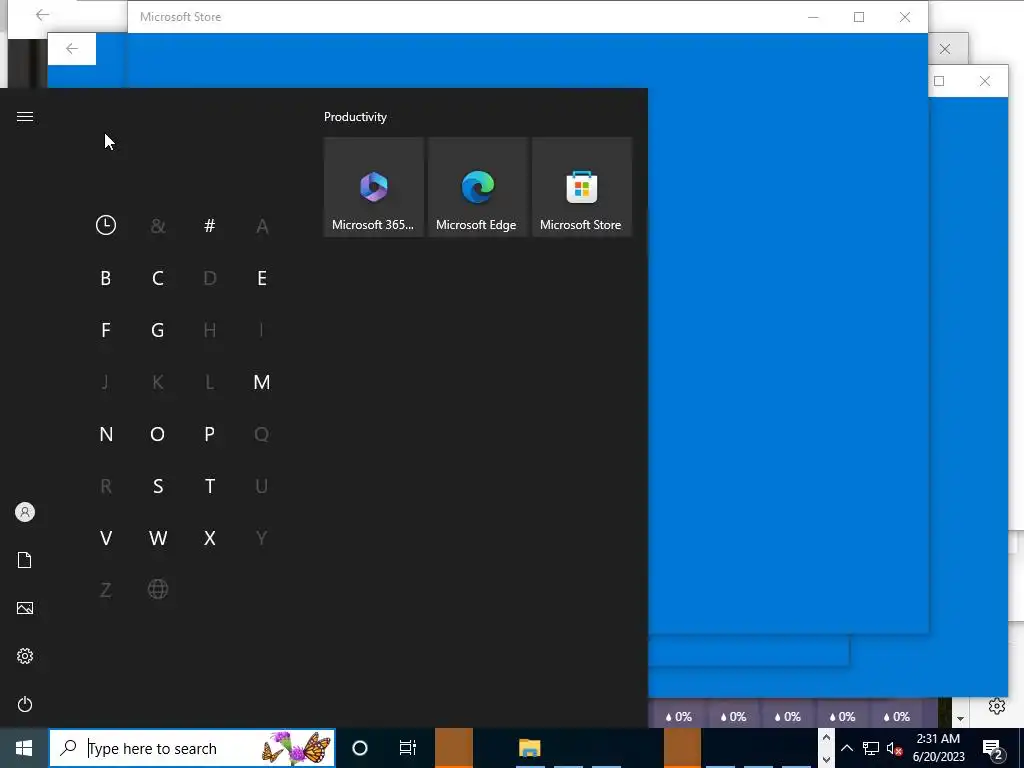Open Settings gear in the Start sidebar
The height and width of the screenshot is (768, 1024).
[25, 656]
